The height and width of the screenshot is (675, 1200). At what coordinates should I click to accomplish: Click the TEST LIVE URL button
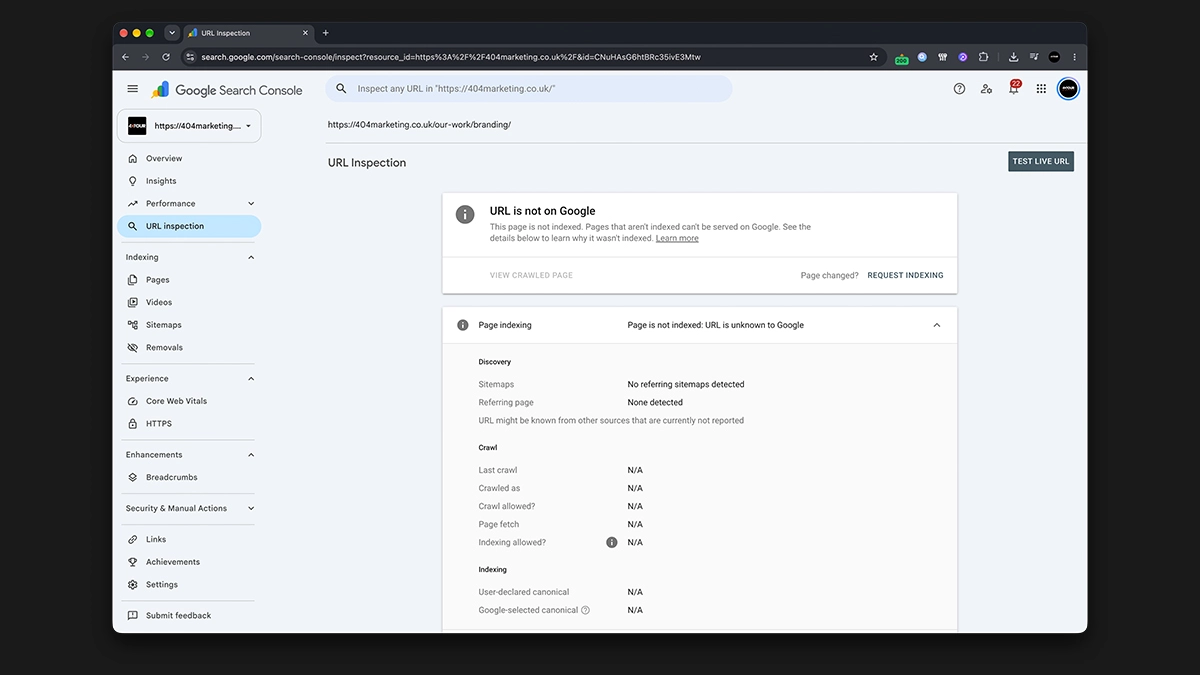tap(1041, 161)
